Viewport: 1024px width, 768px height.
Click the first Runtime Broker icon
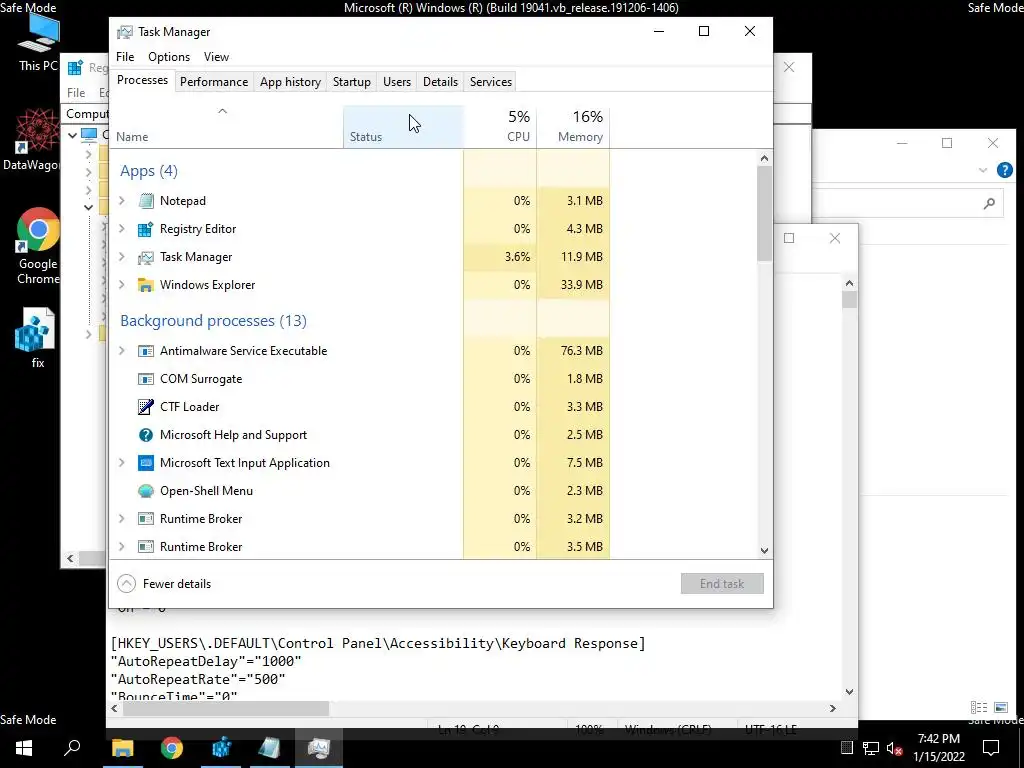point(146,519)
